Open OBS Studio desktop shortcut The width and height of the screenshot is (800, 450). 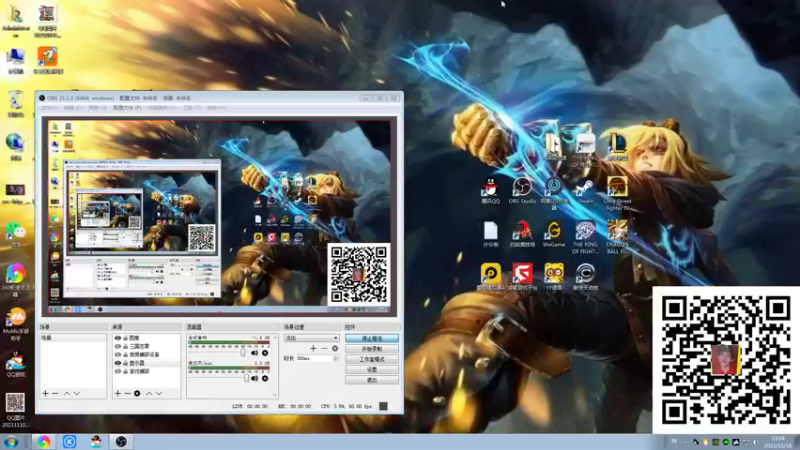pos(522,190)
